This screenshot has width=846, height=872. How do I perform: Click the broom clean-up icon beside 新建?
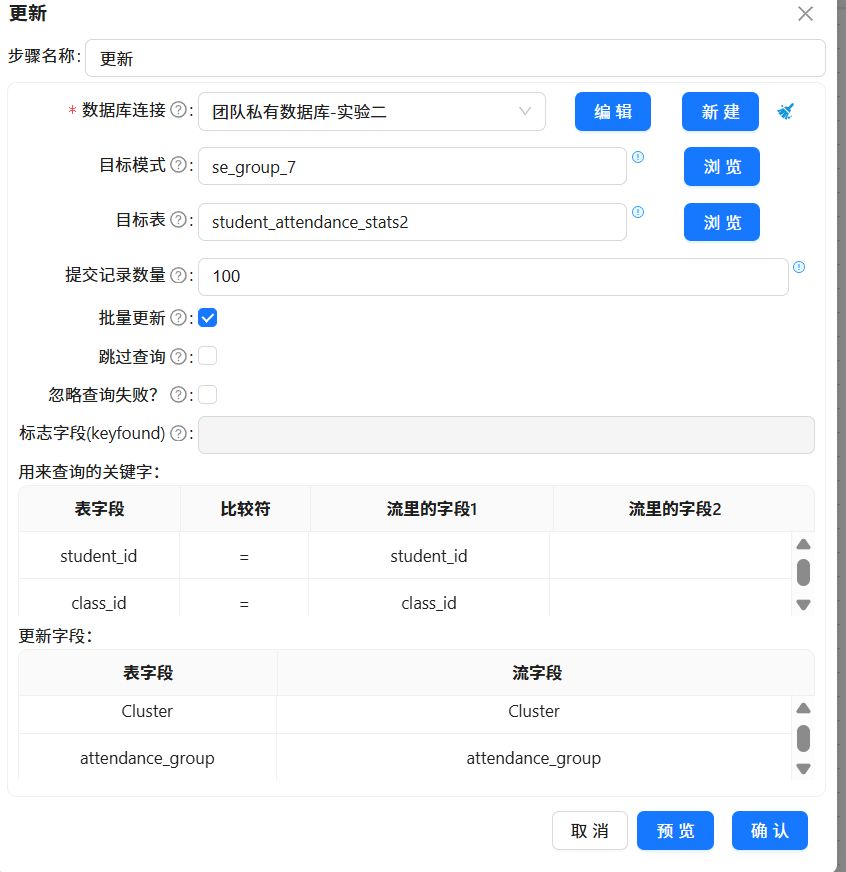coord(785,112)
